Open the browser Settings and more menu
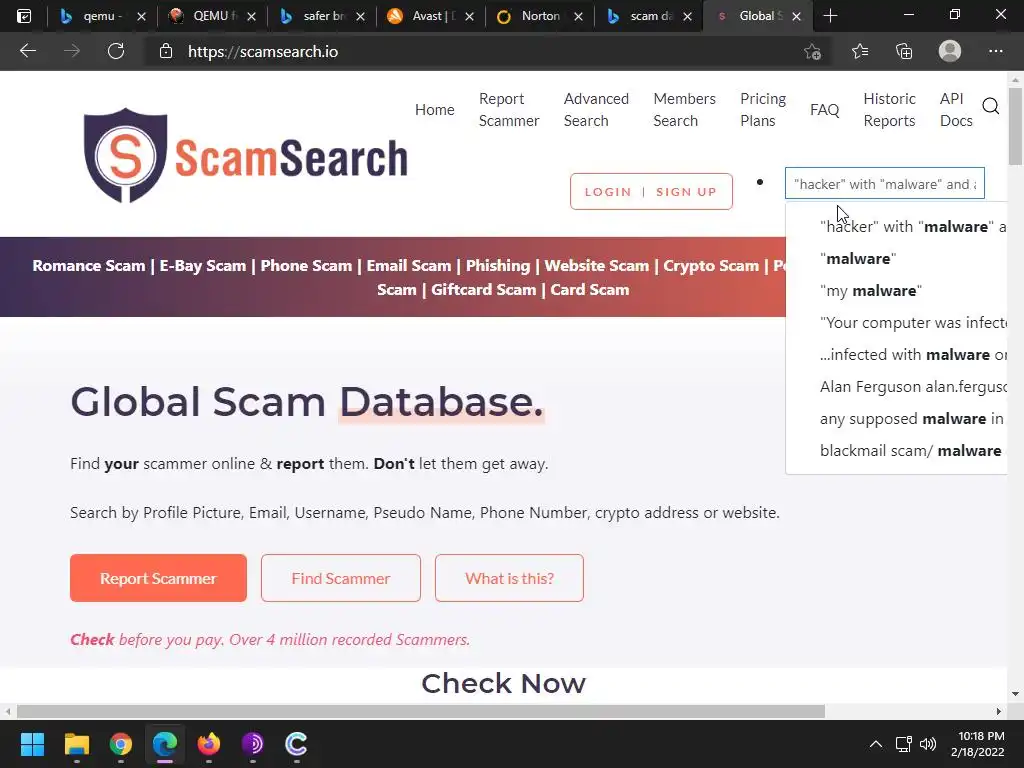The width and height of the screenshot is (1024, 768). [x=995, y=51]
